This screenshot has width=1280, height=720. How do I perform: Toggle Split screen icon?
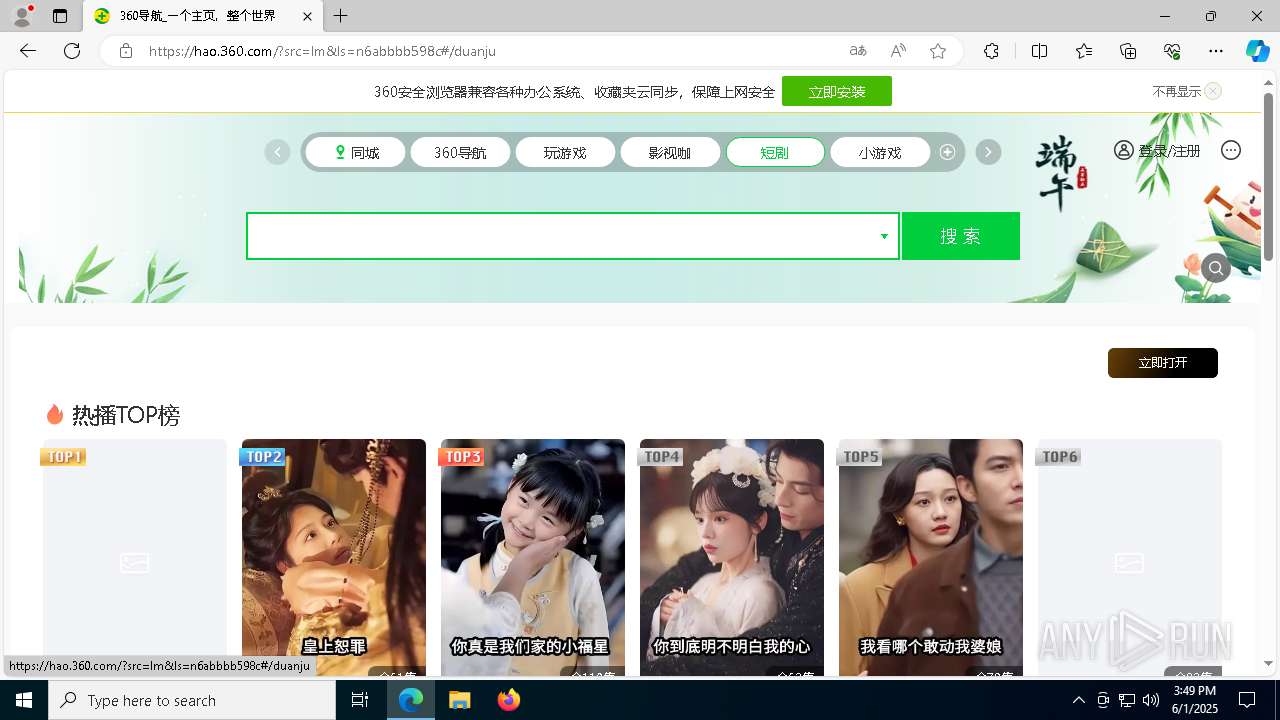pos(1039,51)
